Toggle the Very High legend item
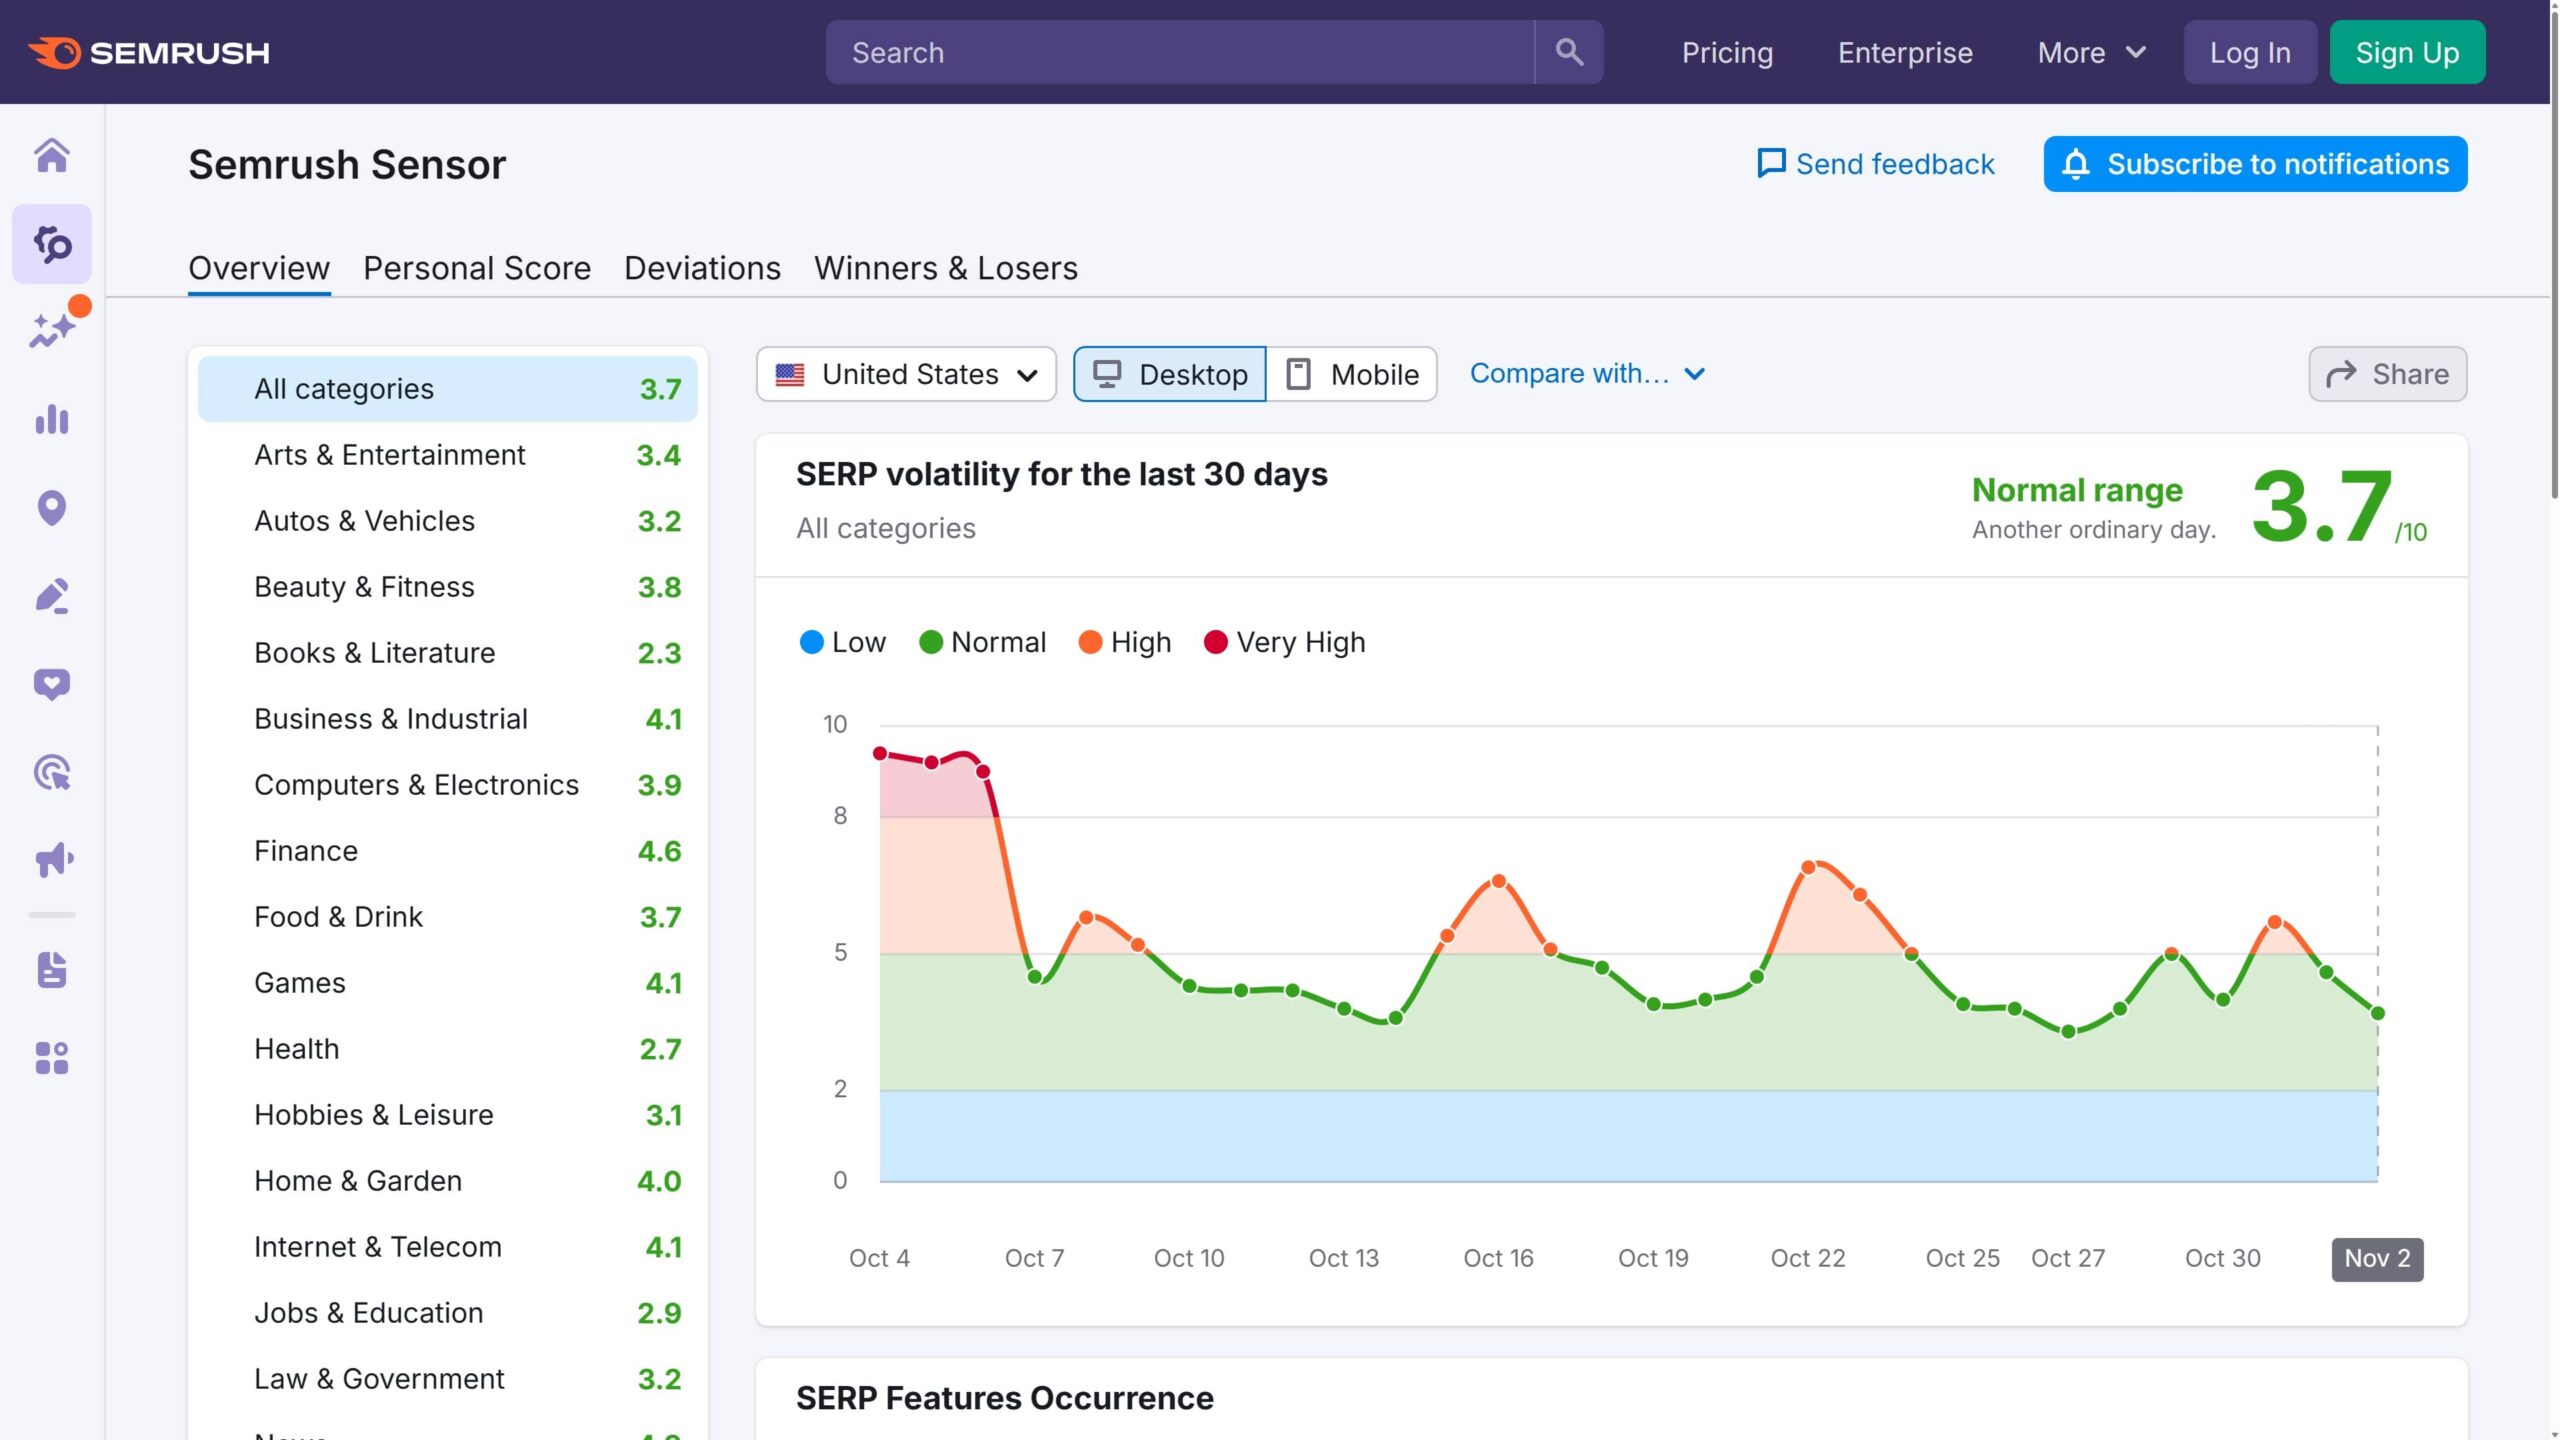The height and width of the screenshot is (1440, 2560). point(1284,642)
